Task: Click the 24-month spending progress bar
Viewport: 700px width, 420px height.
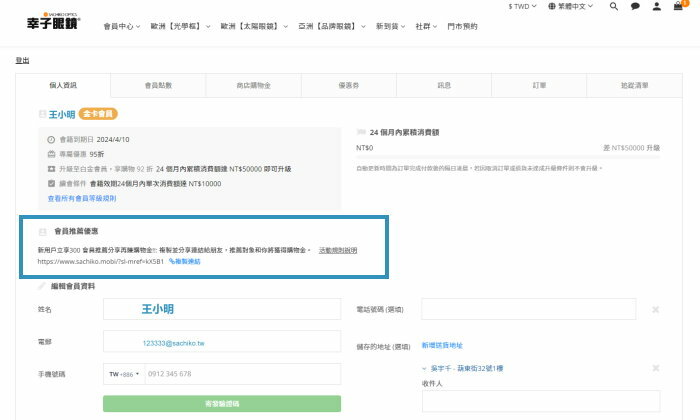Action: pyautogui.click(x=508, y=156)
